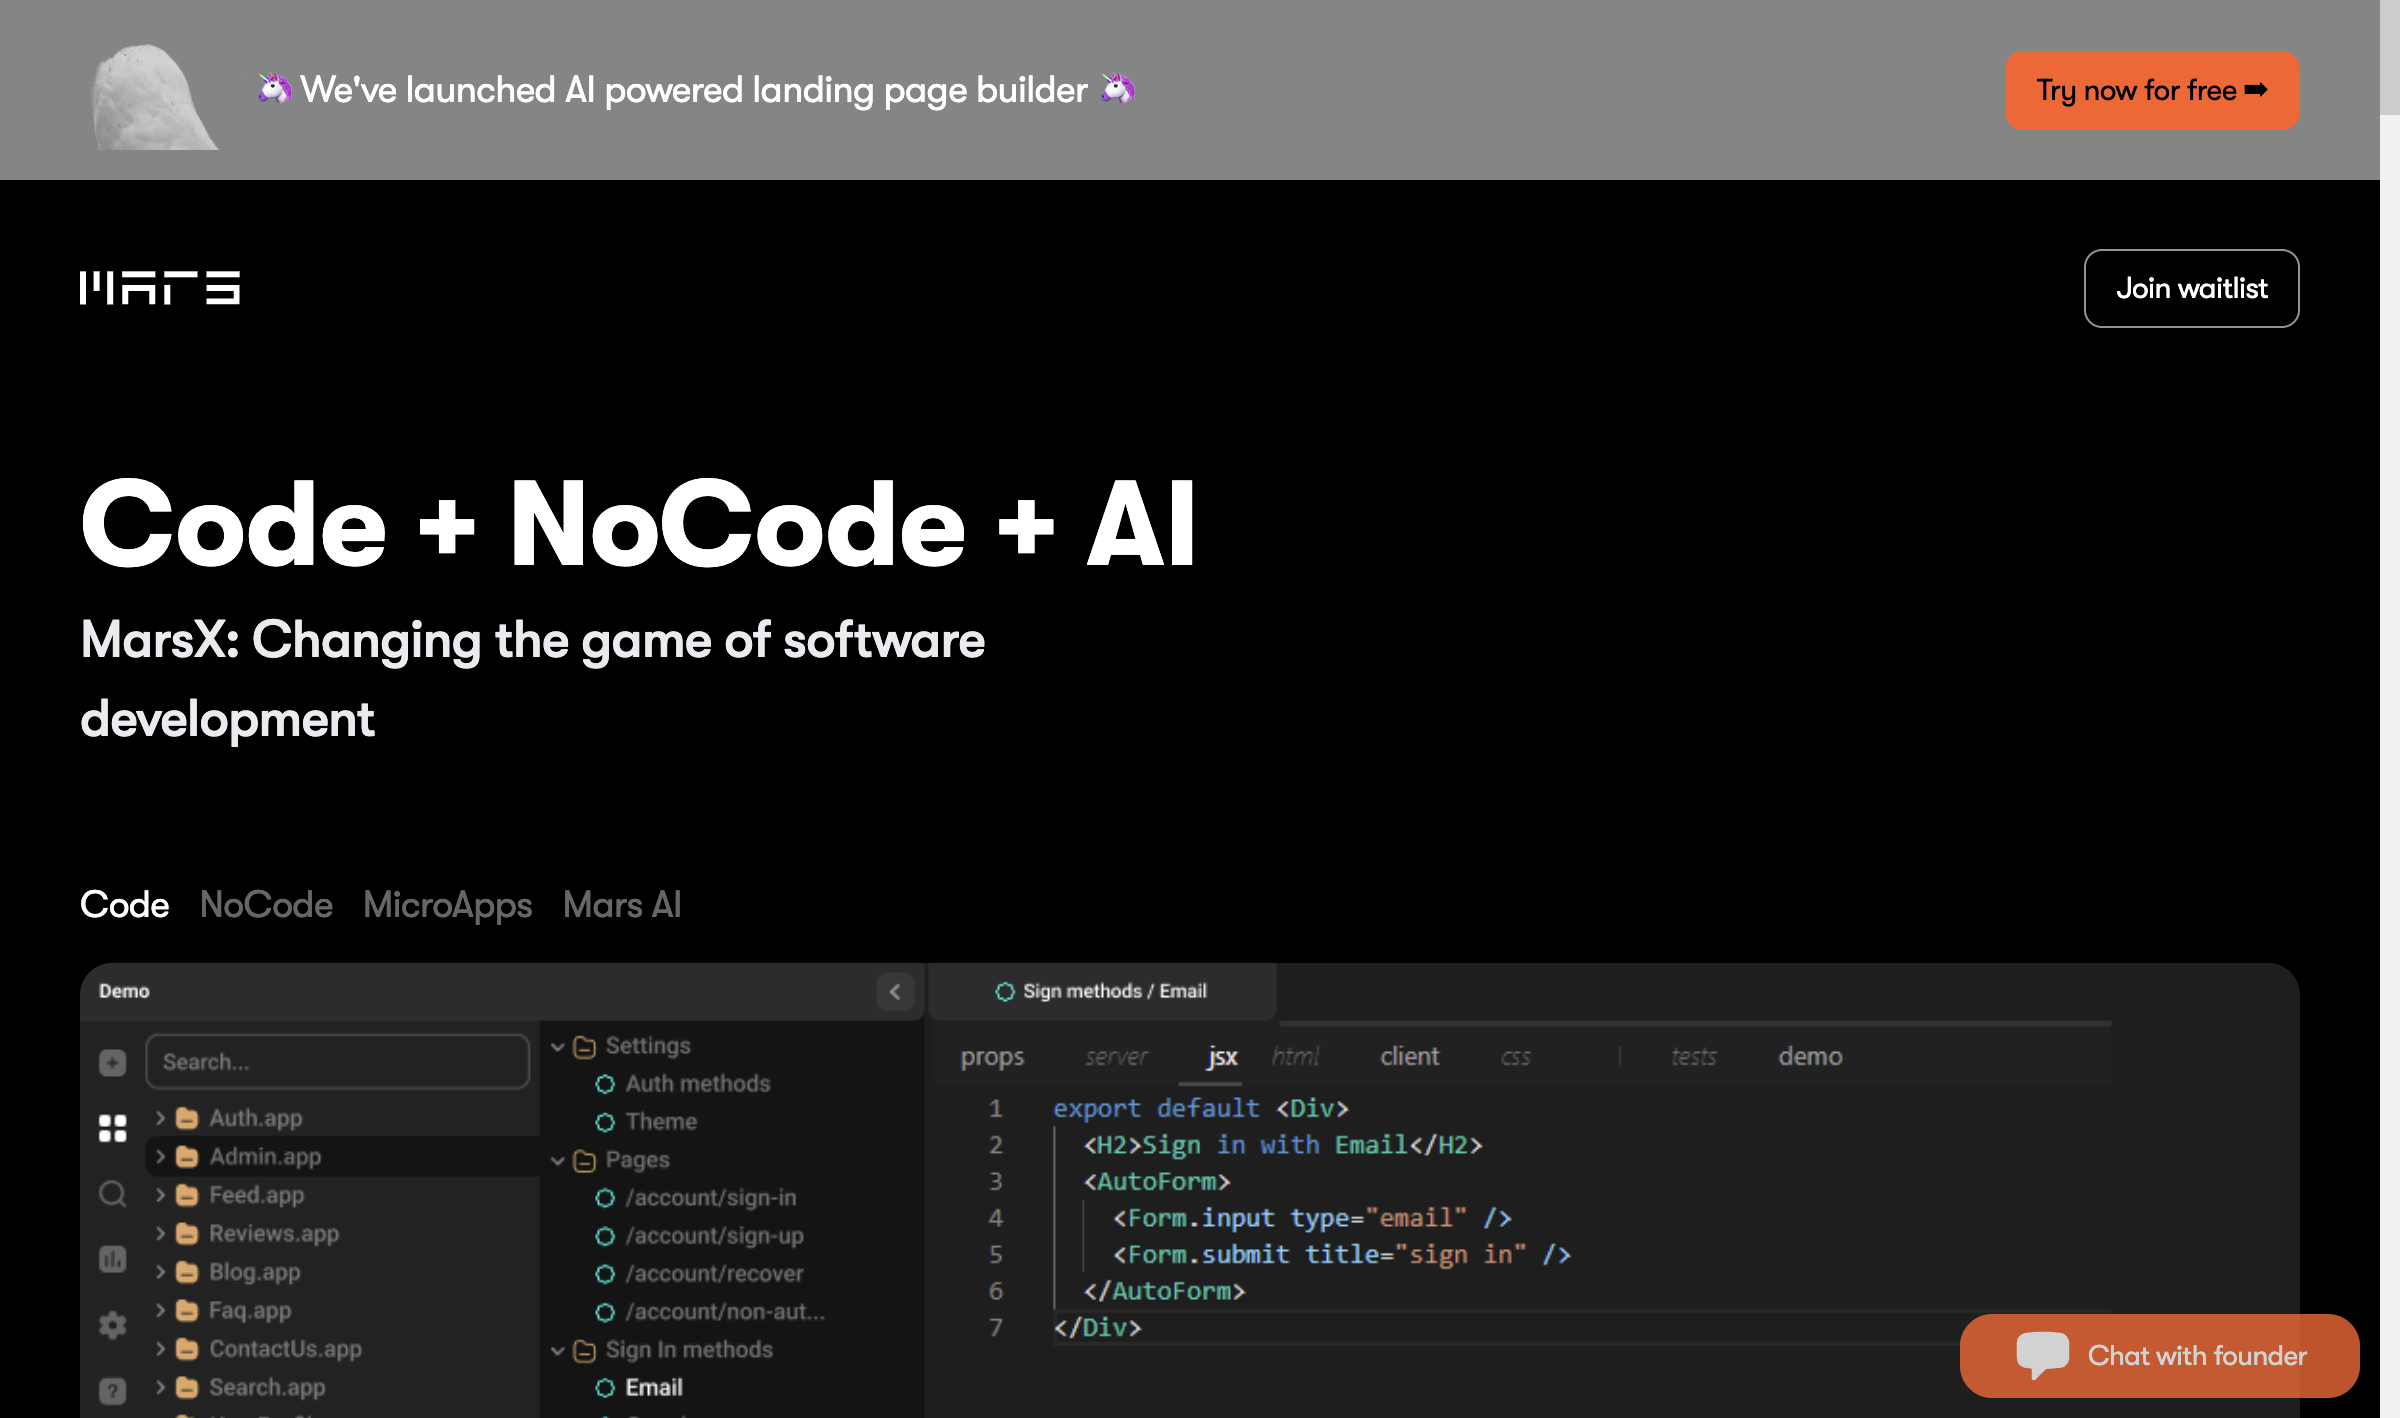Viewport: 2400px width, 1418px height.
Task: Open the css editor tab
Action: pos(1515,1057)
